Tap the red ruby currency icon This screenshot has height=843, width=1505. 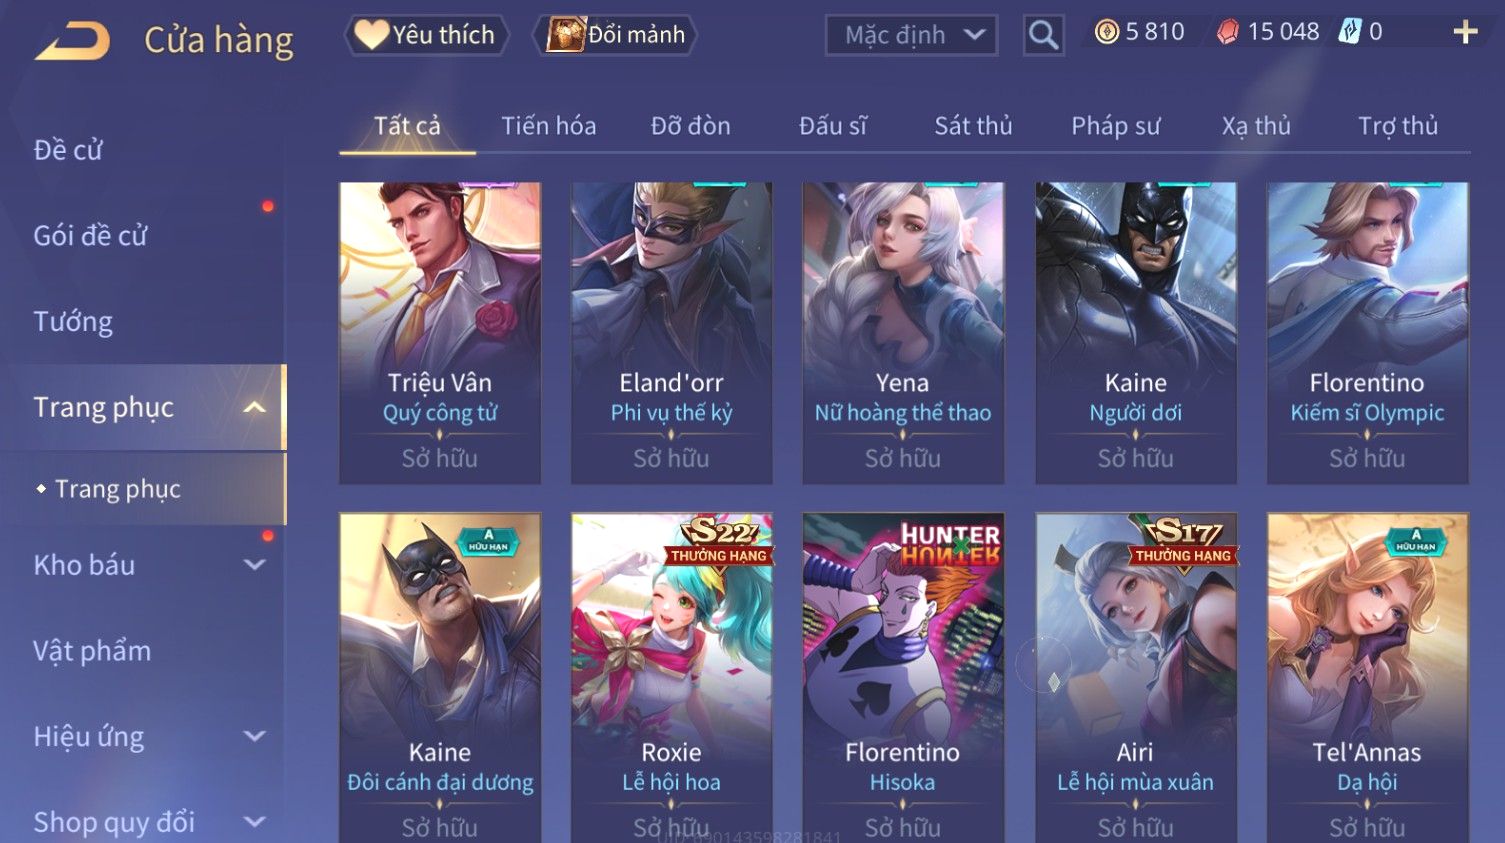point(1227,32)
